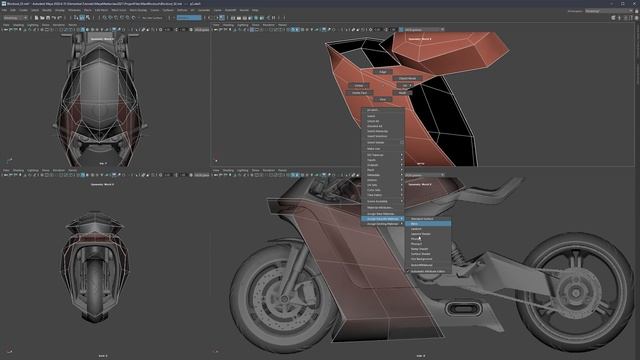This screenshot has width=640, height=360.
Task: Open the File menu
Action: pyautogui.click(x=4, y=10)
